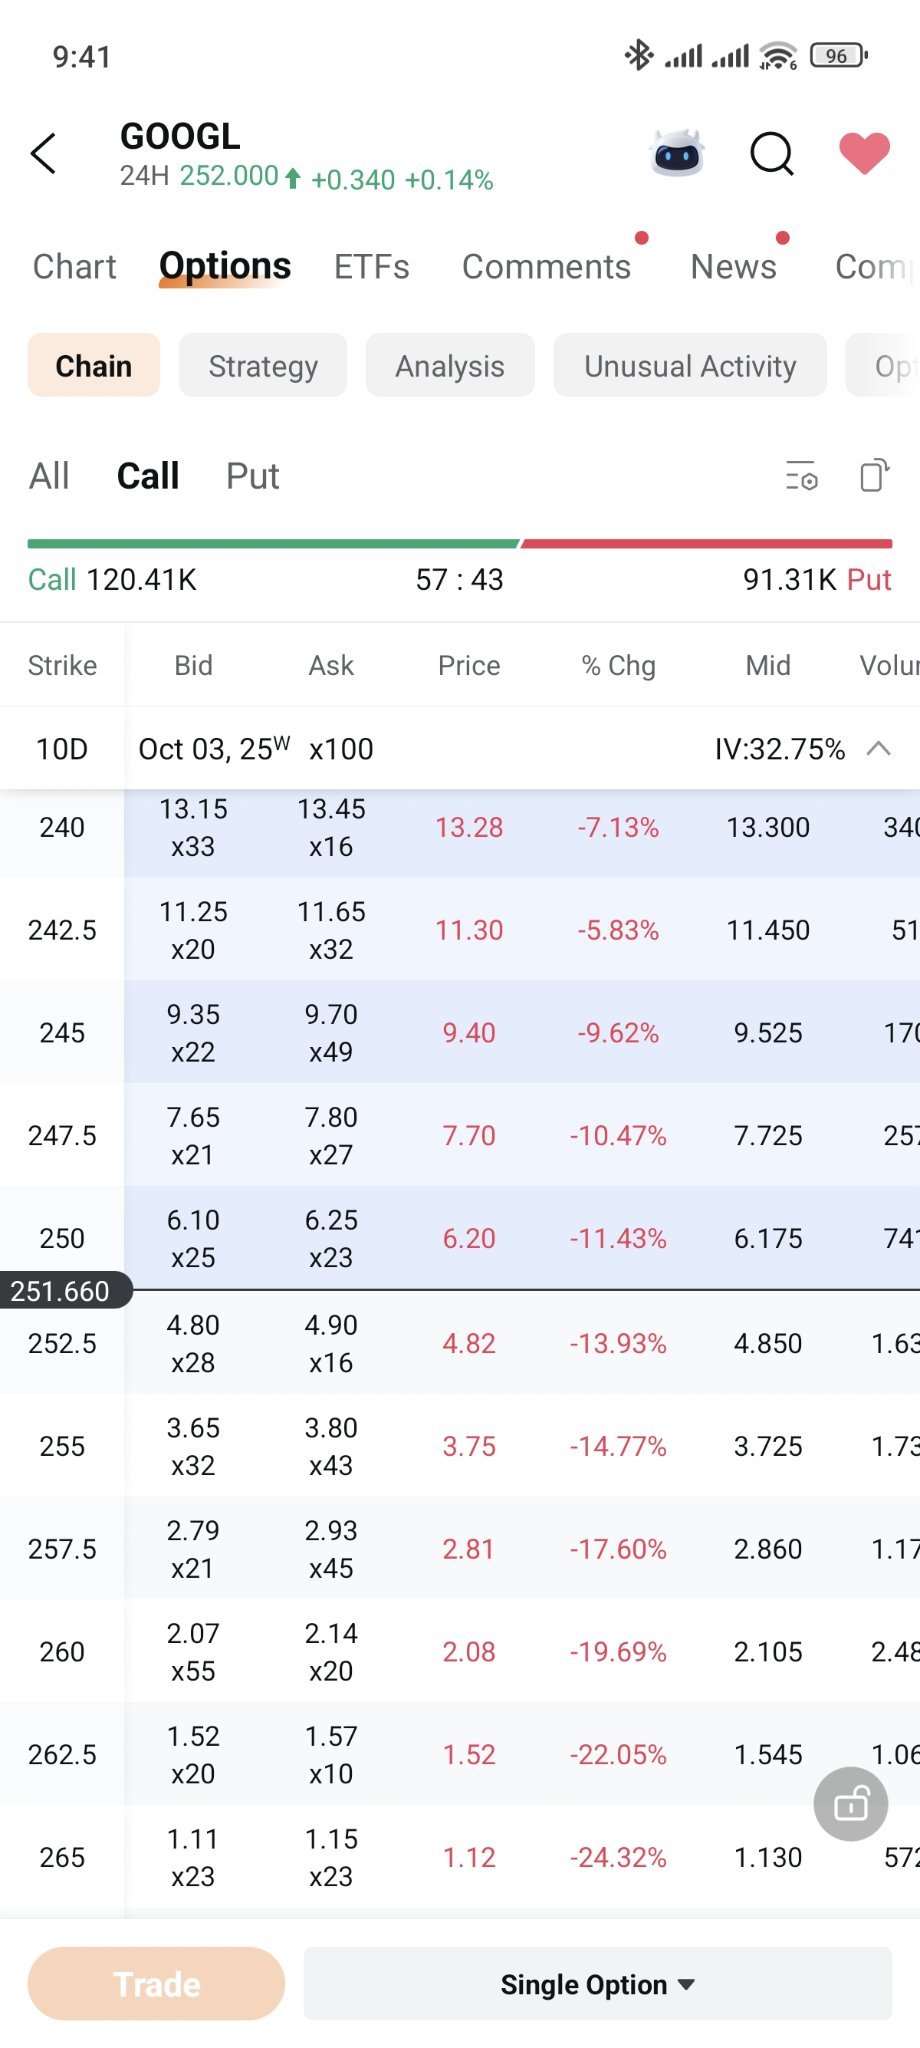This screenshot has width=920, height=2048.
Task: Show All calls and puts
Action: pos(49,476)
